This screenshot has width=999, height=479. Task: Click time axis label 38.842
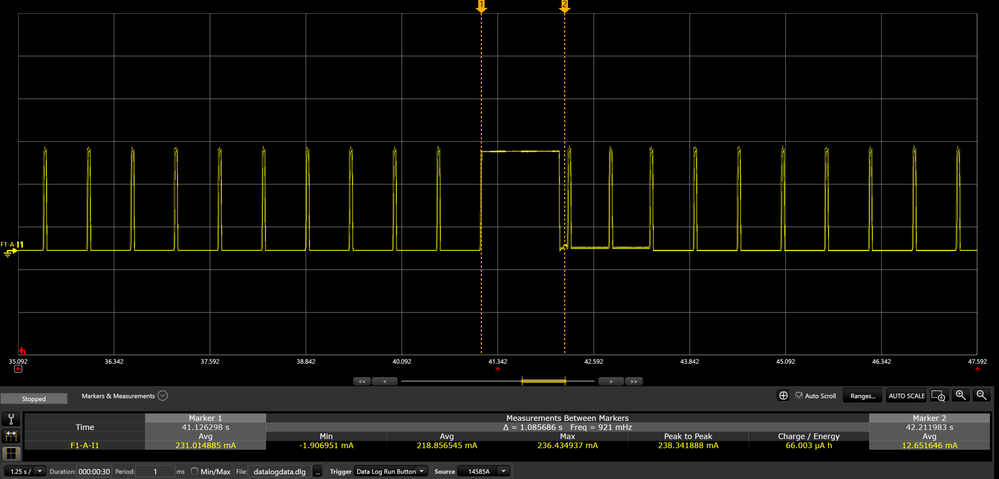(x=306, y=362)
